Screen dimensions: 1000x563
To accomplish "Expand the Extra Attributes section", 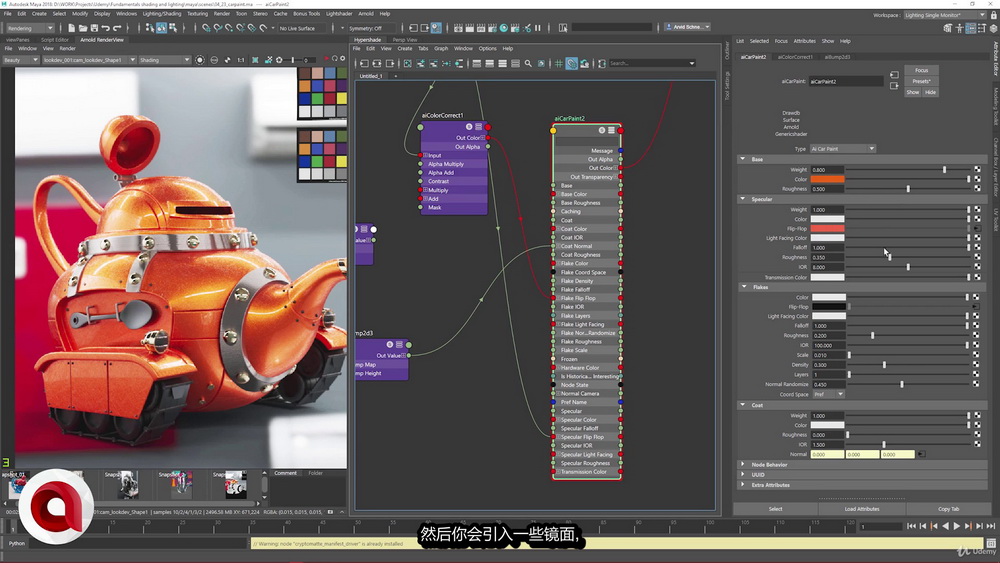I will [x=742, y=485].
